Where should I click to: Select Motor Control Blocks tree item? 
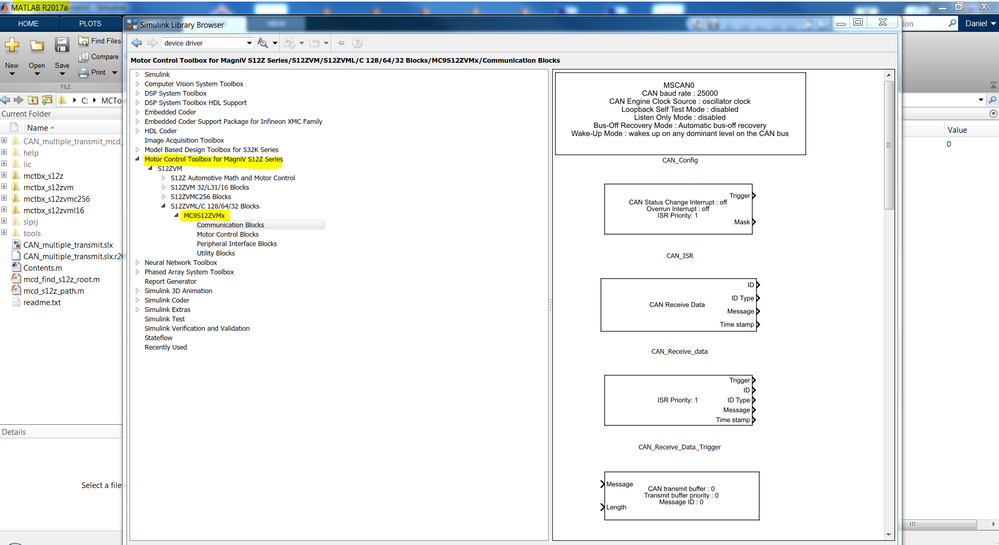(227, 235)
